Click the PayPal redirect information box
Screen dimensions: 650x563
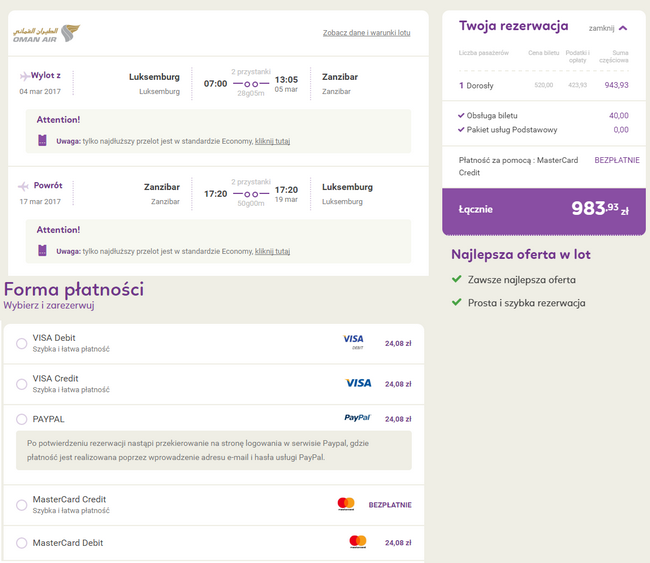pyautogui.click(x=214, y=450)
